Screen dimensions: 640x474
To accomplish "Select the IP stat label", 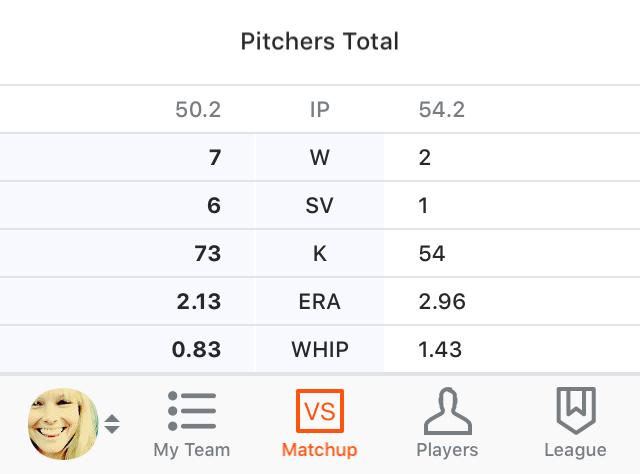I will point(320,109).
